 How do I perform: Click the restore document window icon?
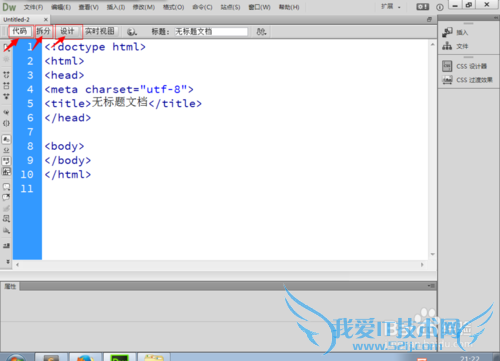pyautogui.click(x=429, y=19)
